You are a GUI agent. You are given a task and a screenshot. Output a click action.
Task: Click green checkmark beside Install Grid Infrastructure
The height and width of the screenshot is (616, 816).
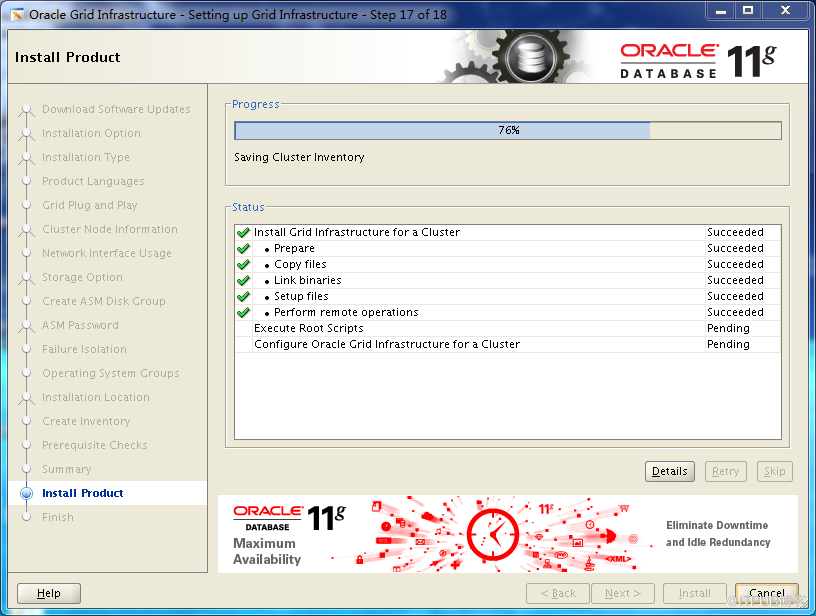coord(243,232)
